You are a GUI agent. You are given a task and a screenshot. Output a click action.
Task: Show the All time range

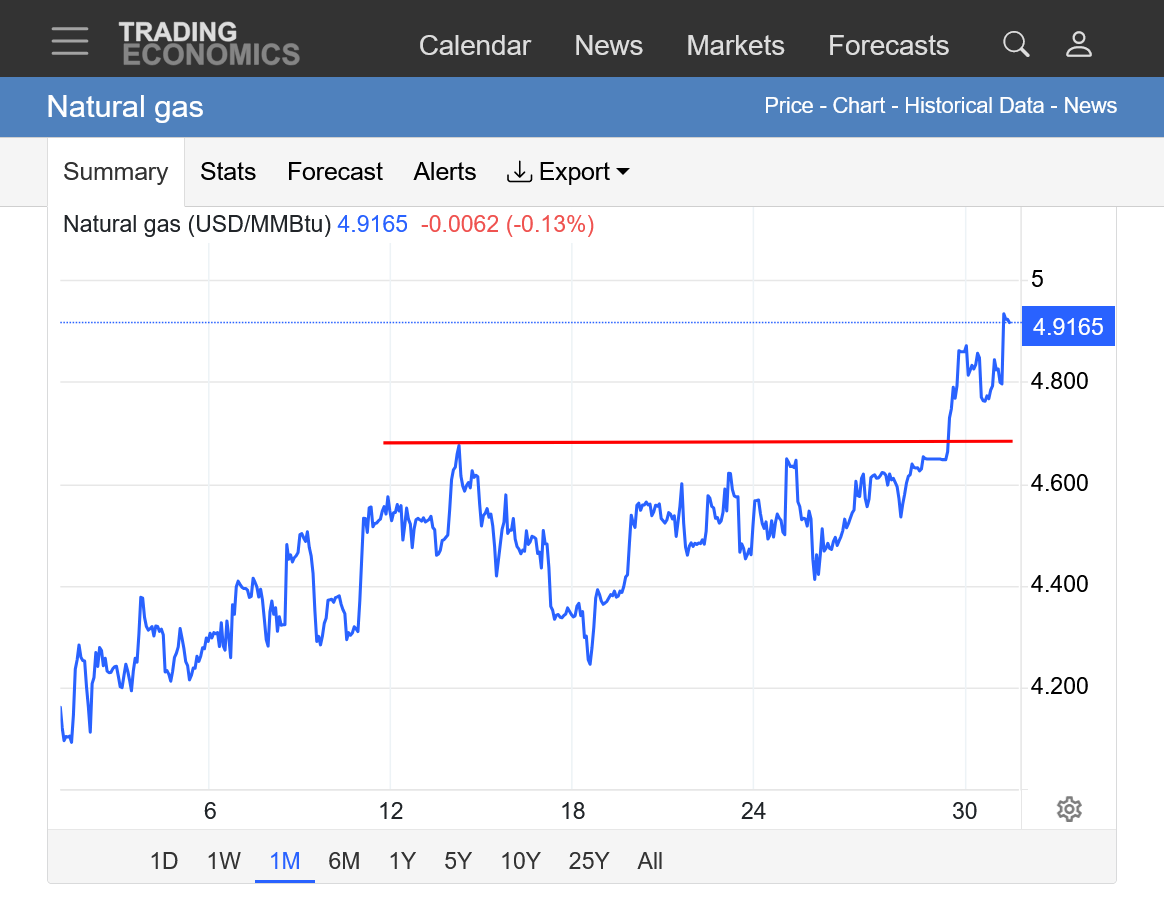[x=650, y=861]
